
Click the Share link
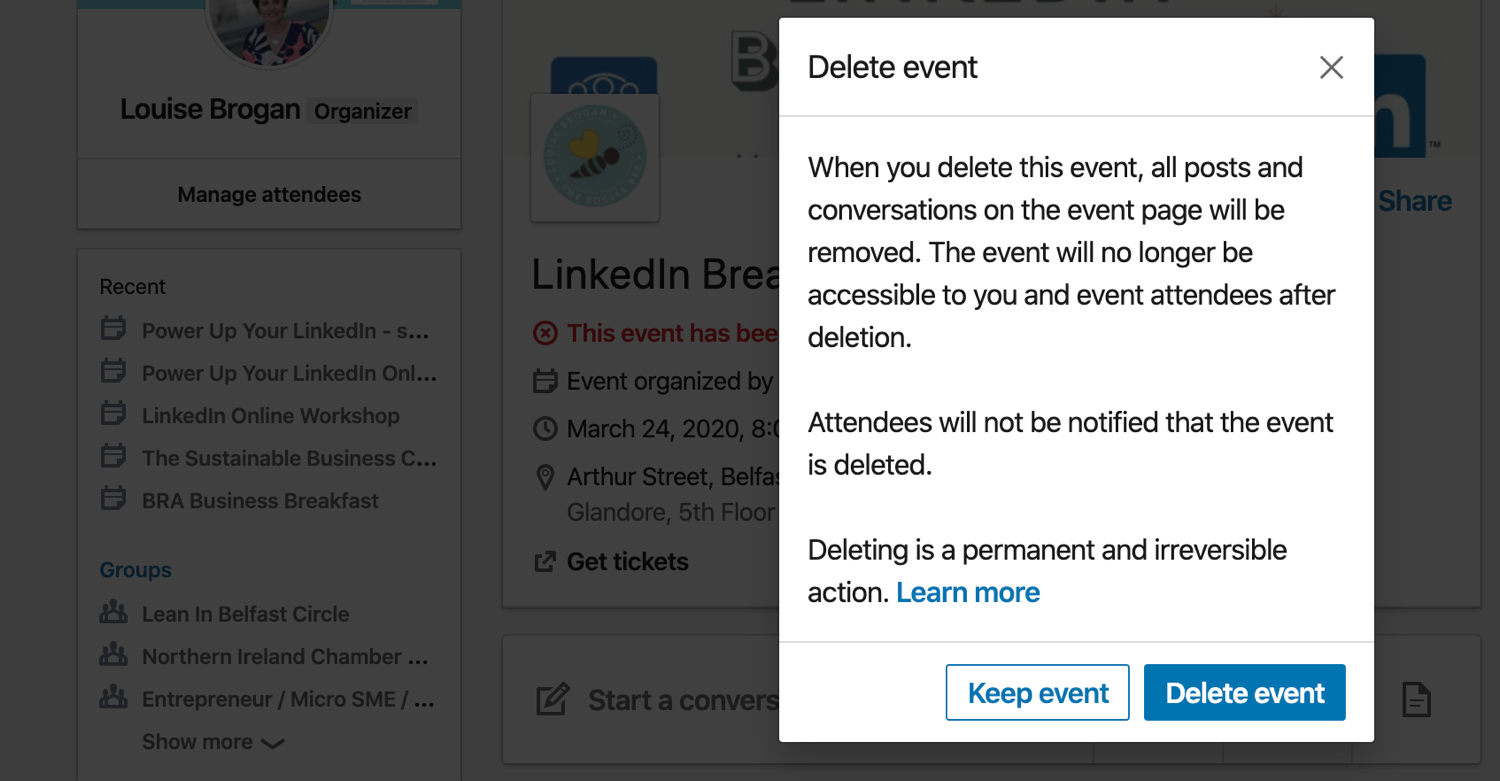point(1415,201)
